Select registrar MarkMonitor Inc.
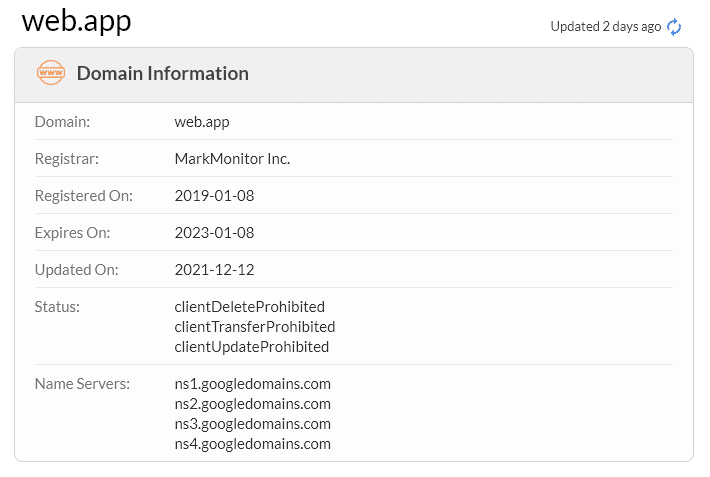Viewport: 710px width, 477px height. [232, 159]
